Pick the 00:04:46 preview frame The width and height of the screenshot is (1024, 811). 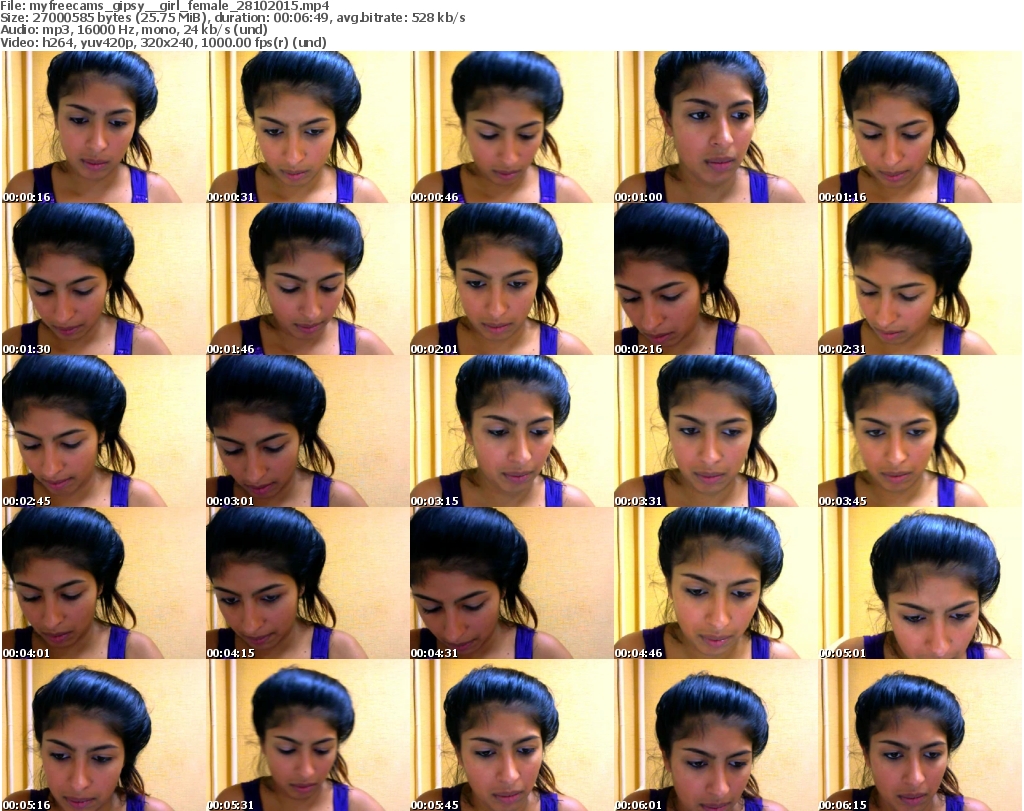716,583
